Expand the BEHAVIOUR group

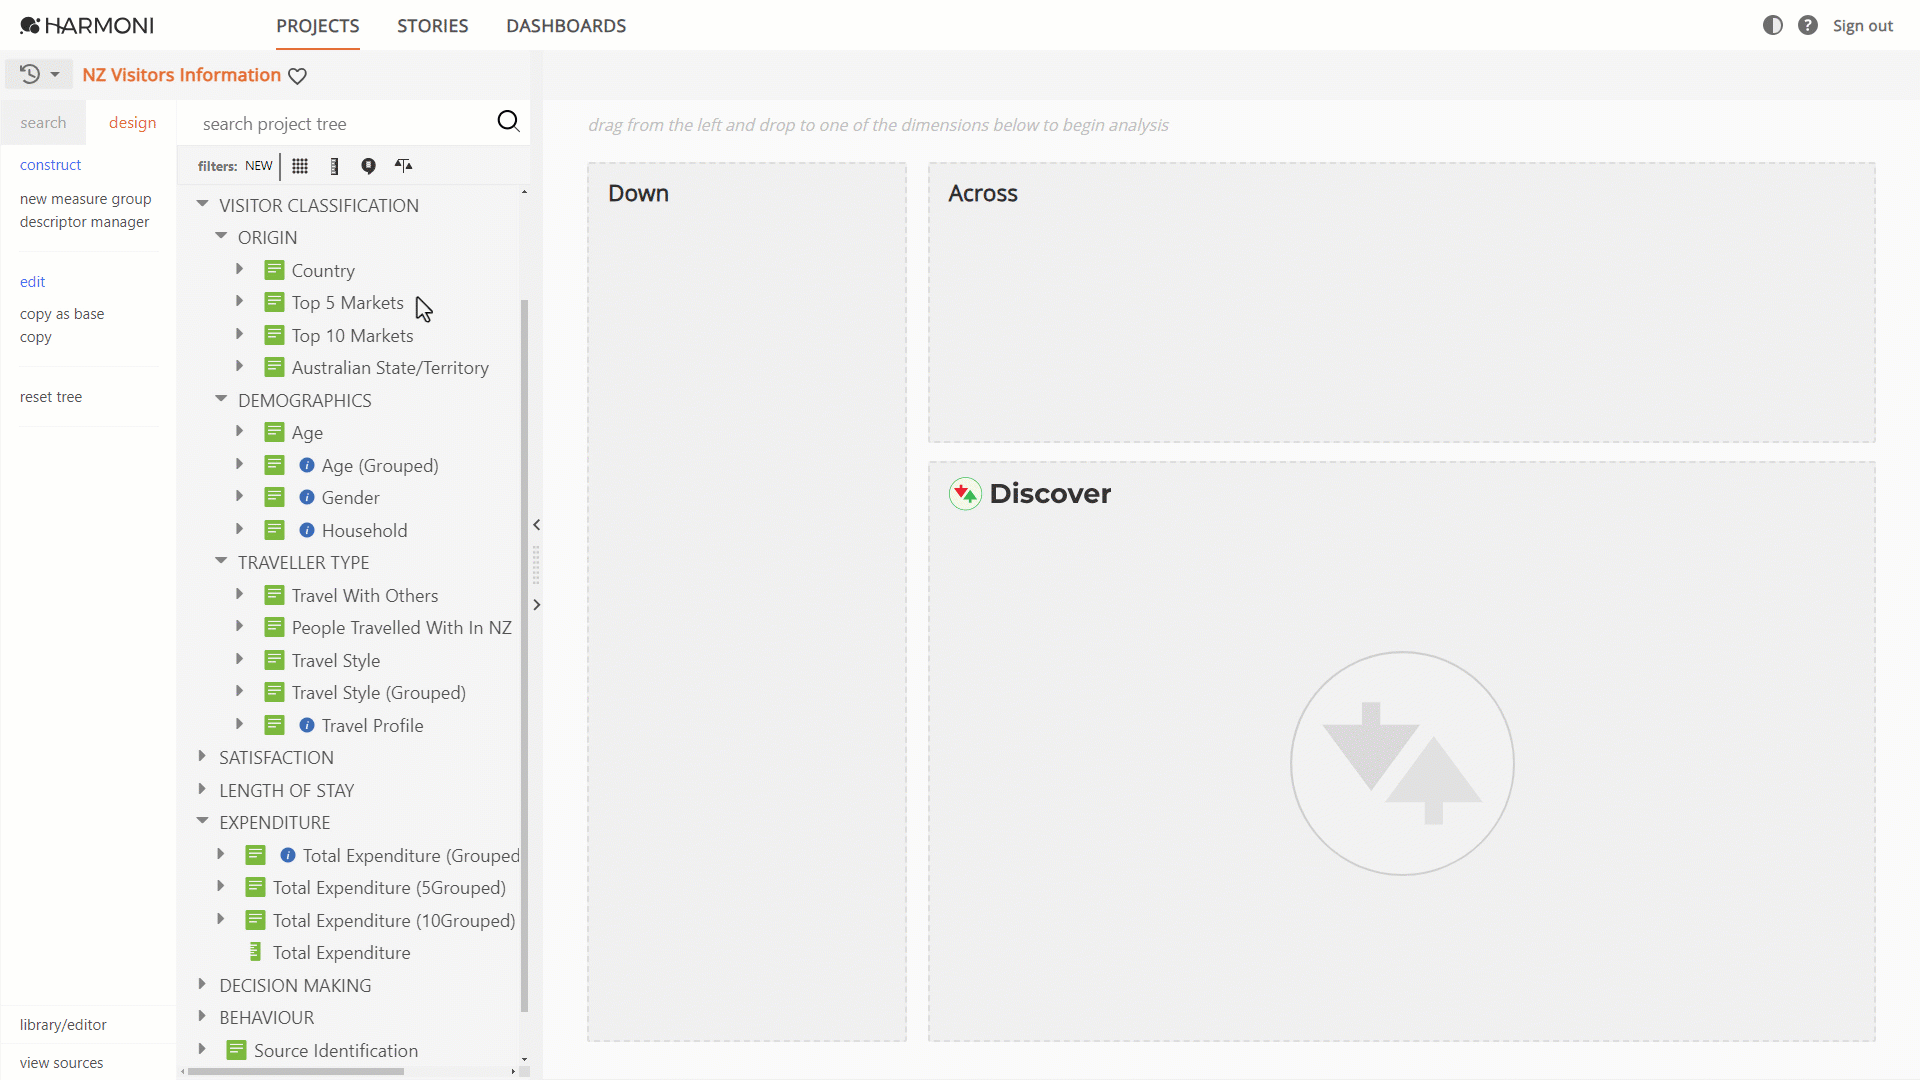pyautogui.click(x=202, y=1016)
